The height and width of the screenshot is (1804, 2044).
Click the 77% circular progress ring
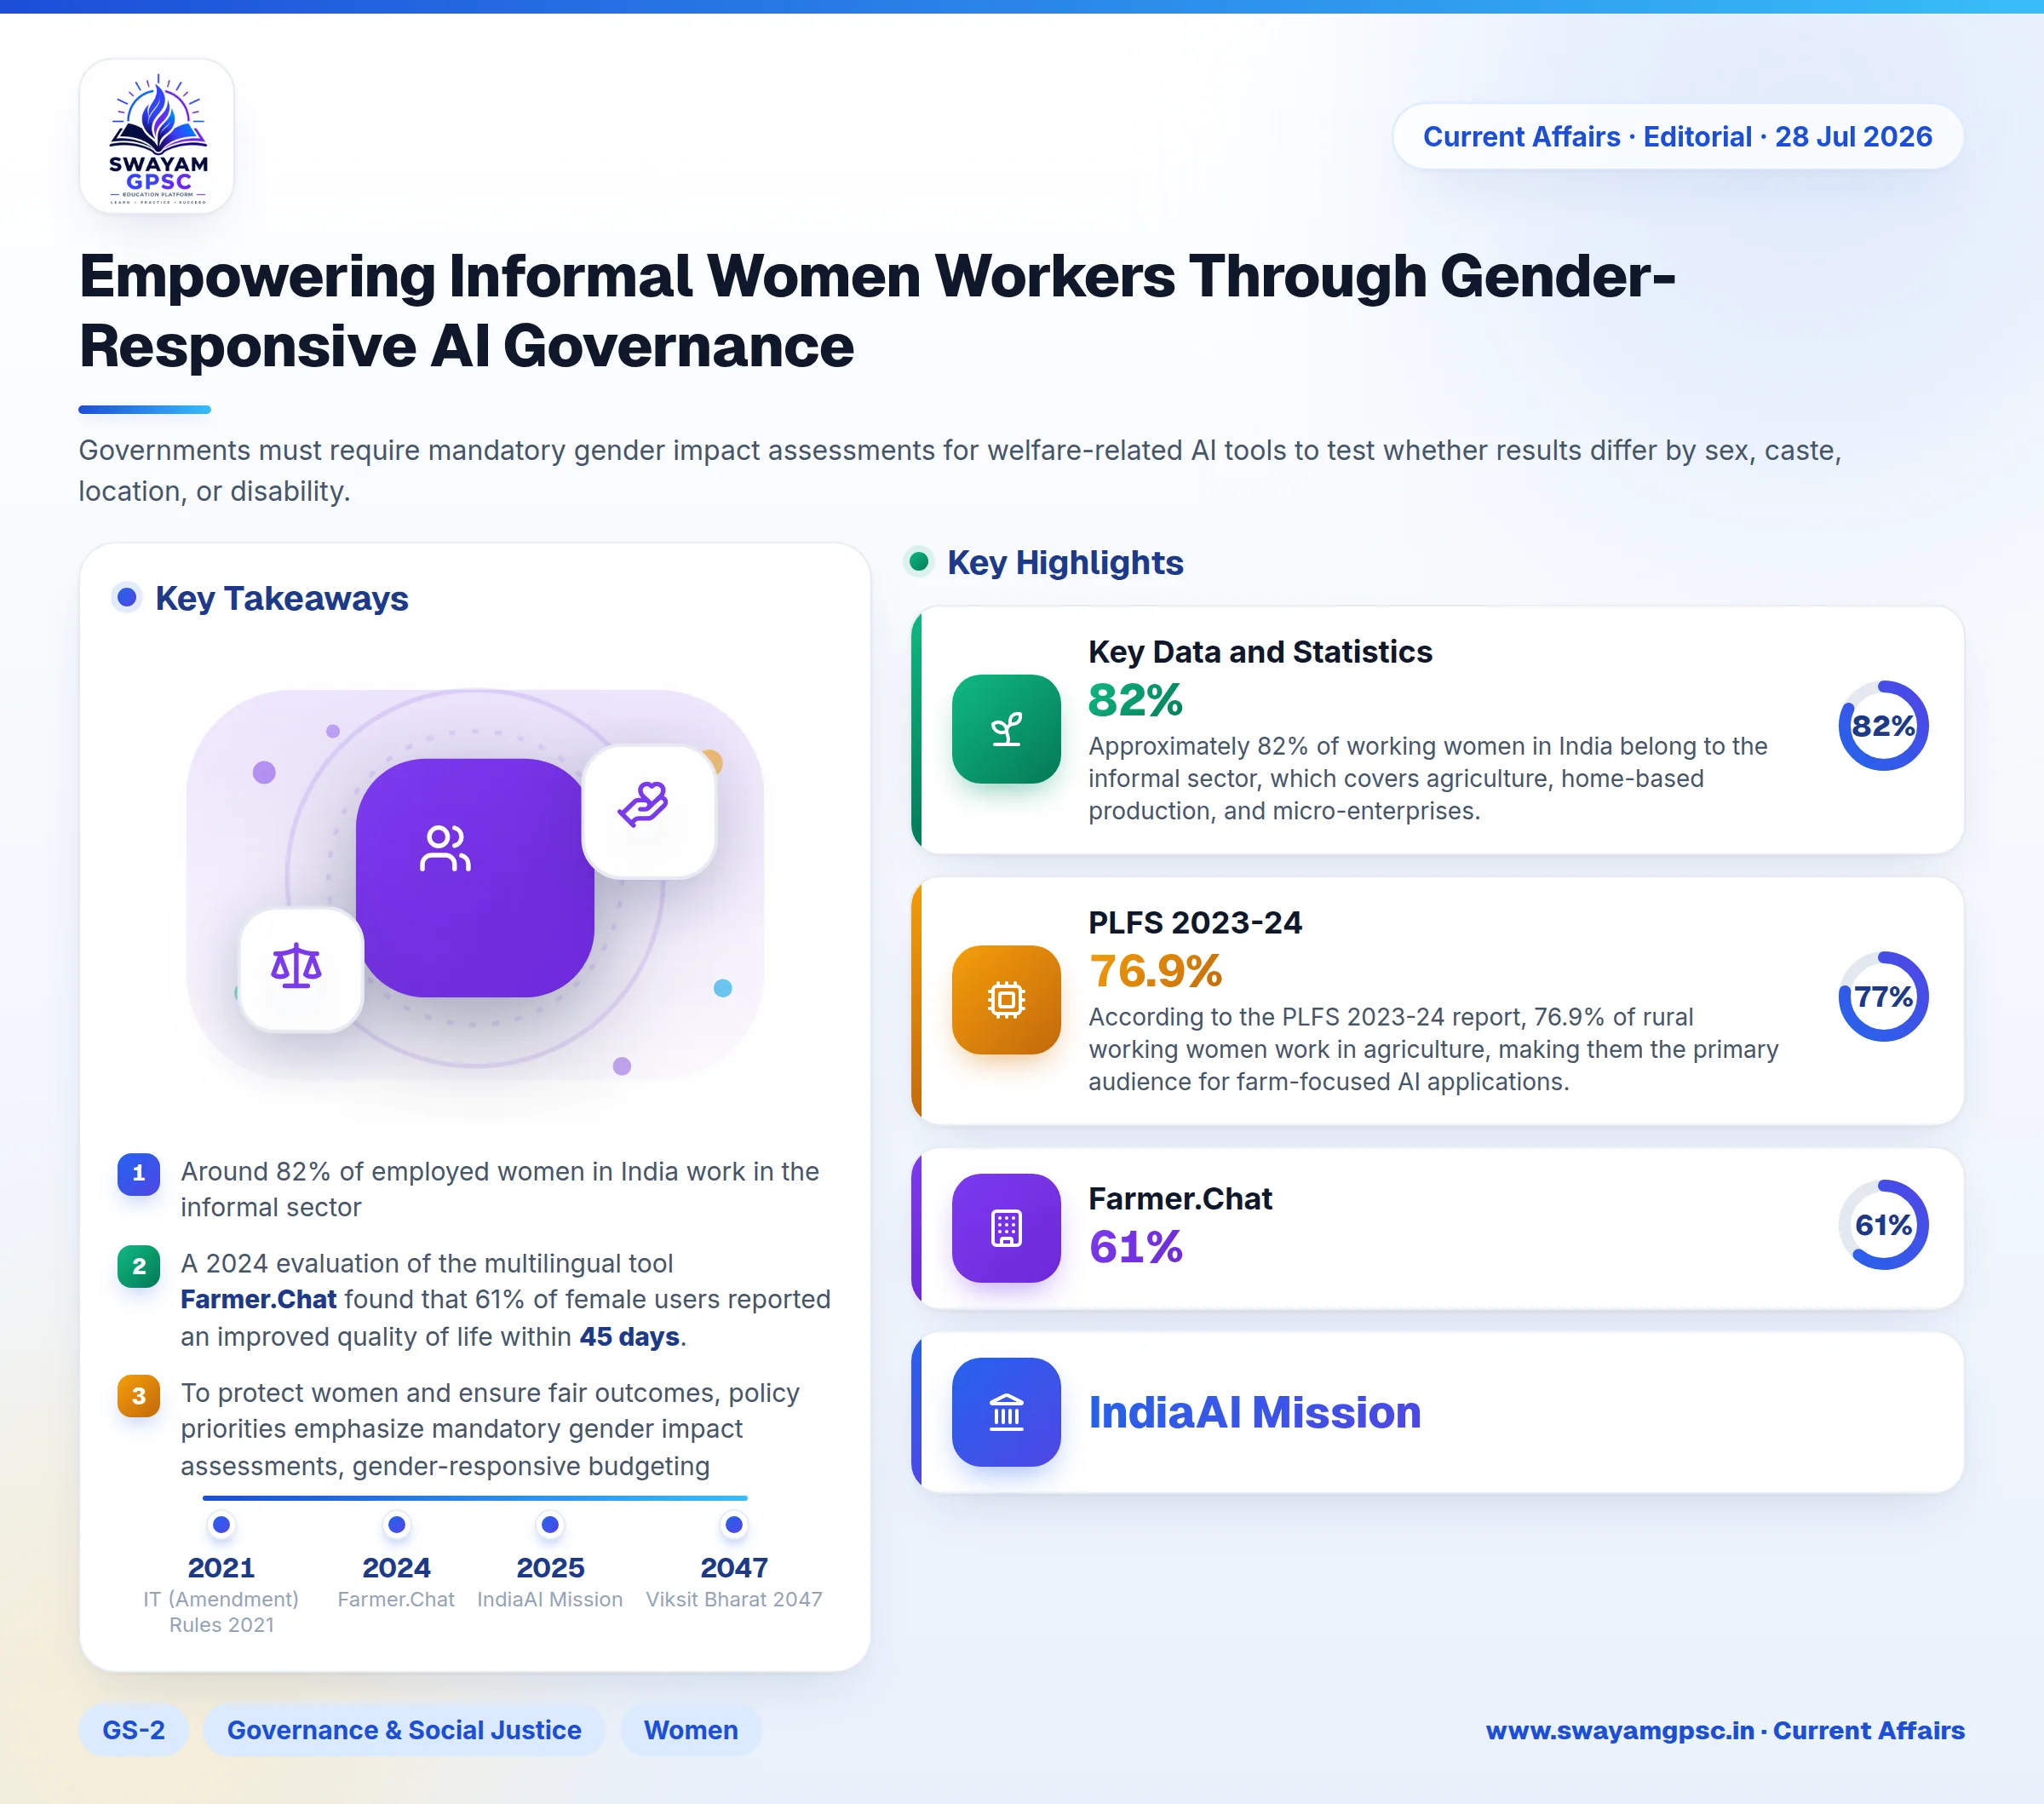tap(1883, 996)
